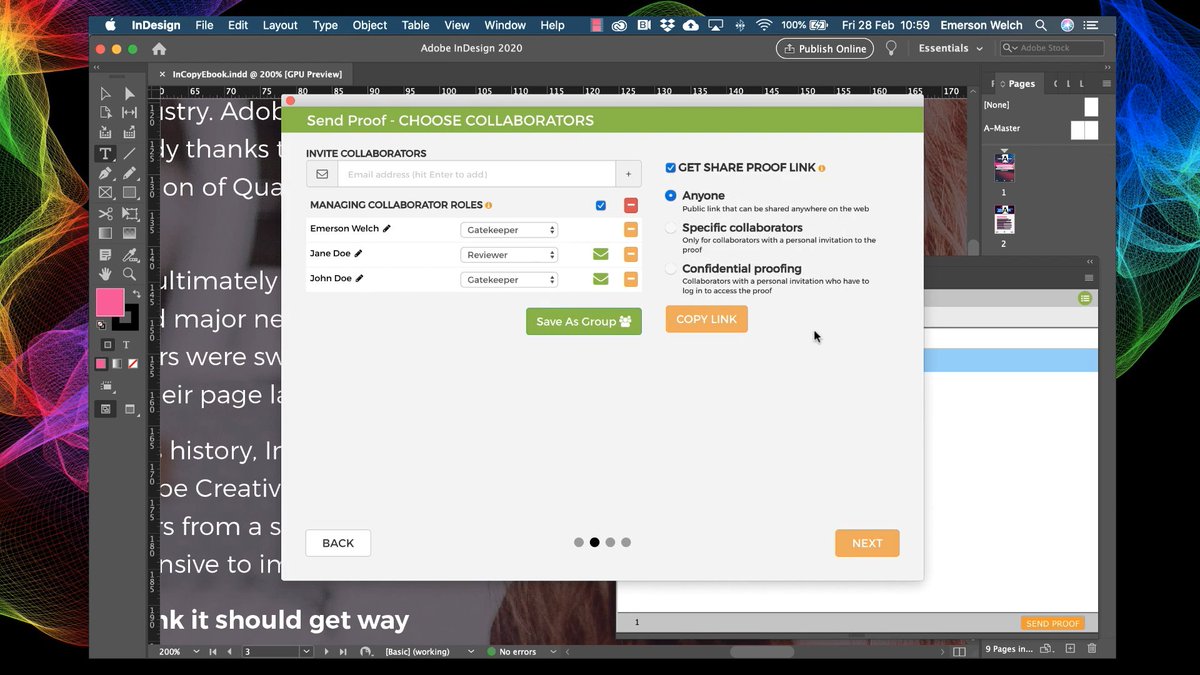The height and width of the screenshot is (675, 1200).
Task: Select the Anyone radio option
Action: click(671, 196)
